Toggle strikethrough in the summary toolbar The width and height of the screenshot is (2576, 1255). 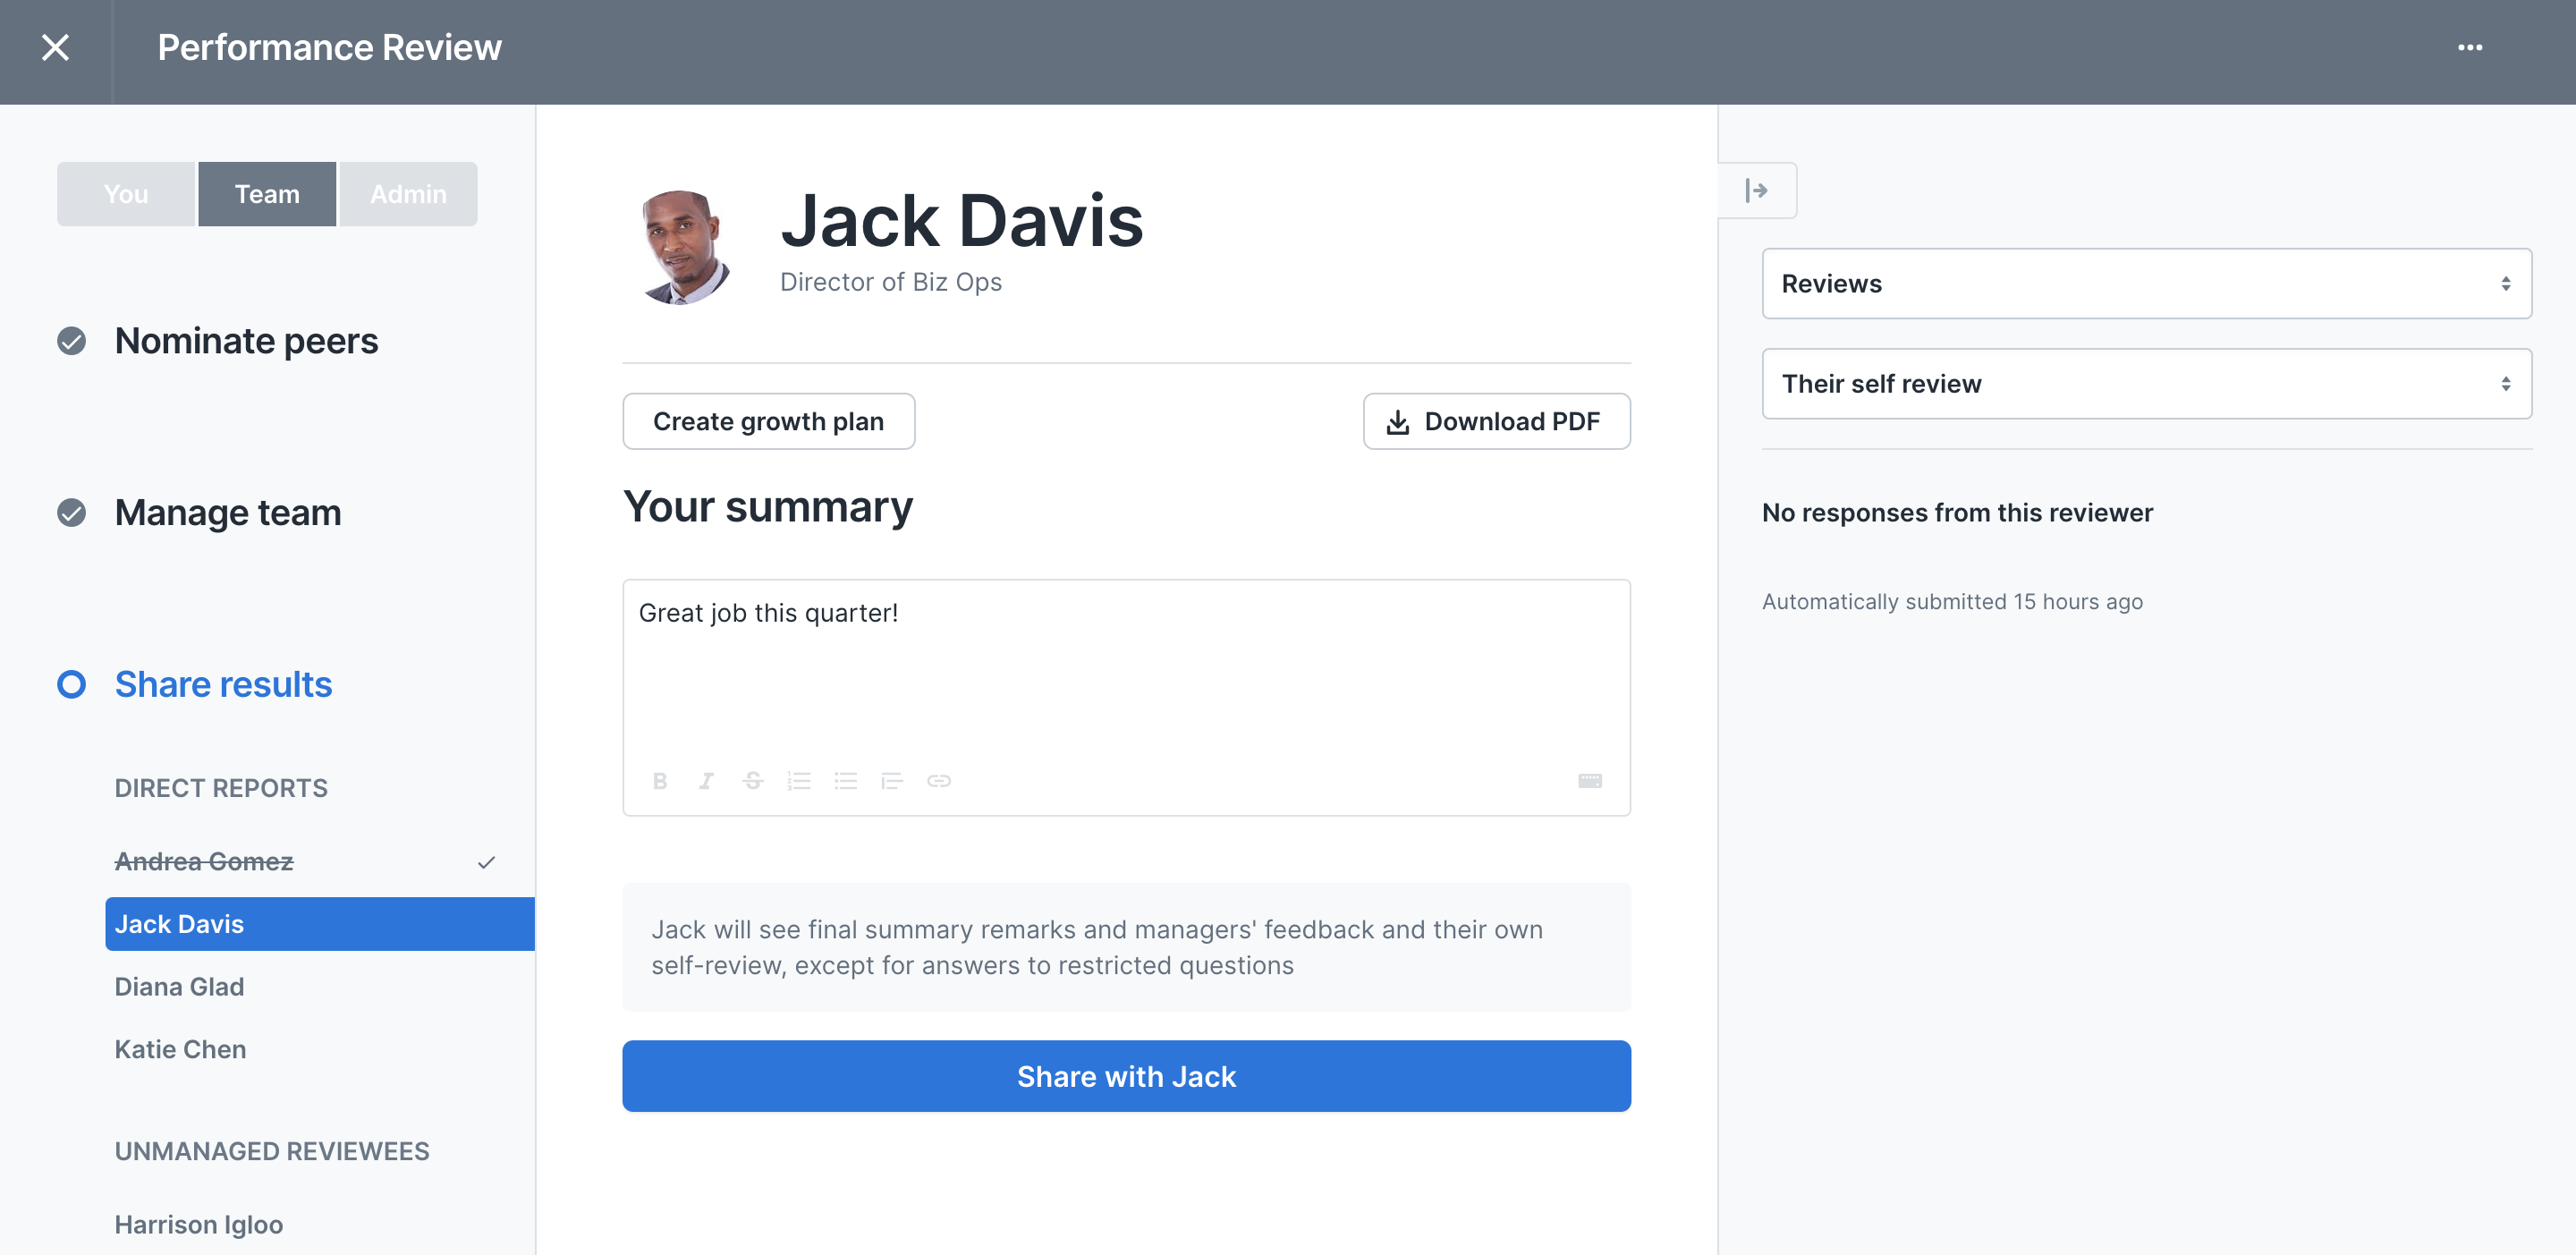coord(753,781)
